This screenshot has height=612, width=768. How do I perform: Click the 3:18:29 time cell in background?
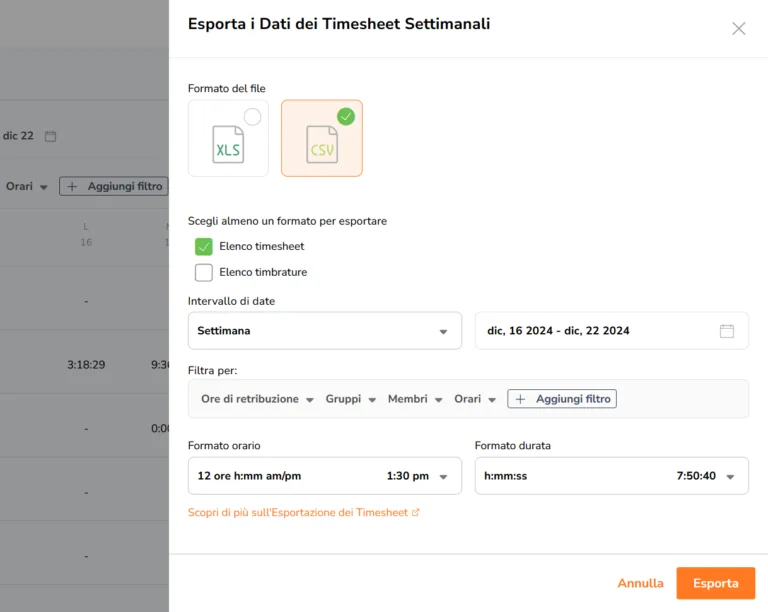tap(86, 365)
